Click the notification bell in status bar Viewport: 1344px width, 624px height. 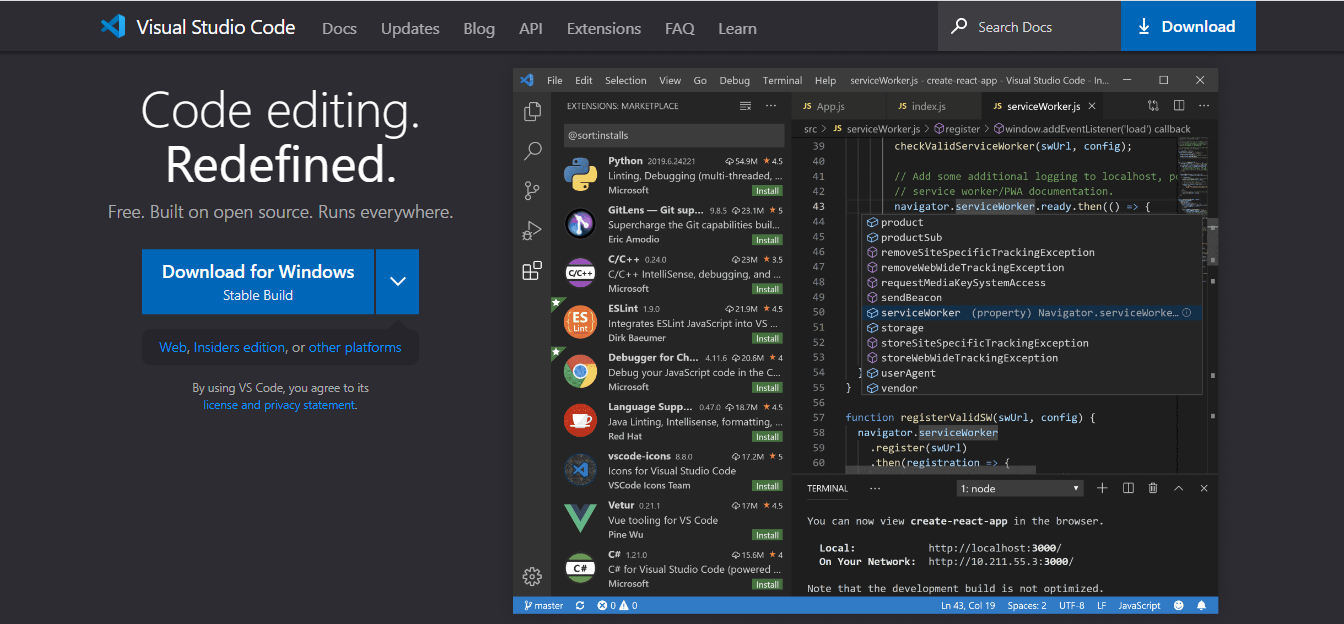tap(1201, 605)
